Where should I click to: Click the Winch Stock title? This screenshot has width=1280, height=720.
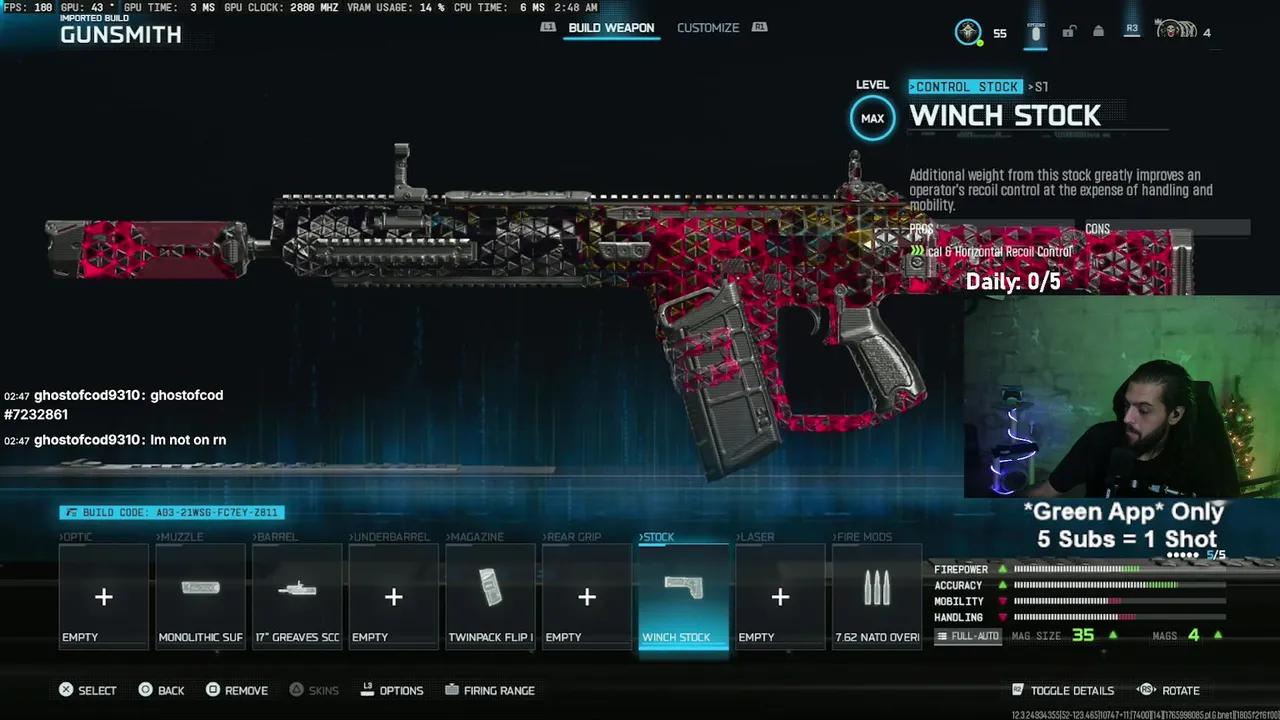(1005, 116)
